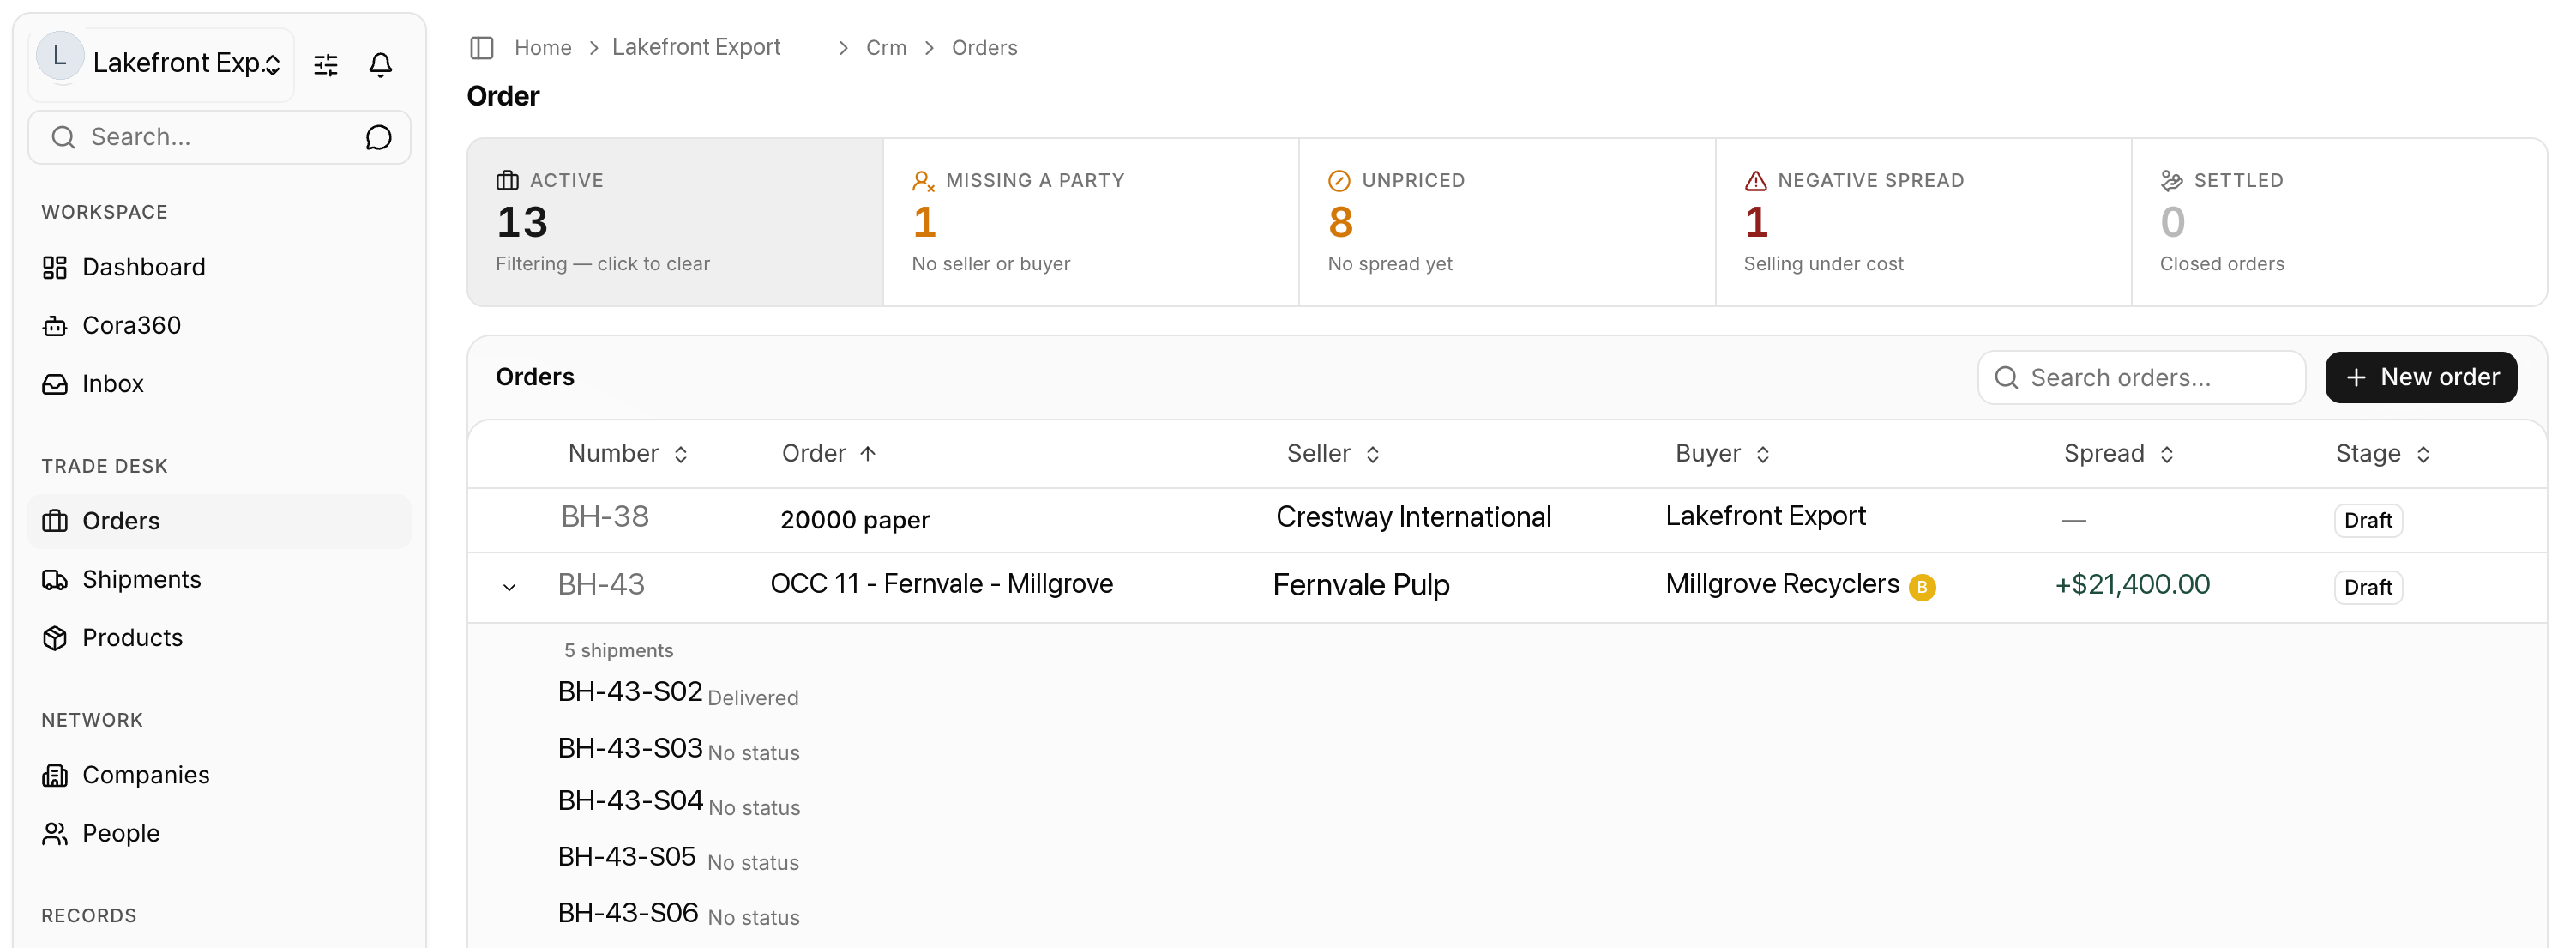Focus the sidebar Search field
Screen dimensions: 2576x948
(x=219, y=137)
